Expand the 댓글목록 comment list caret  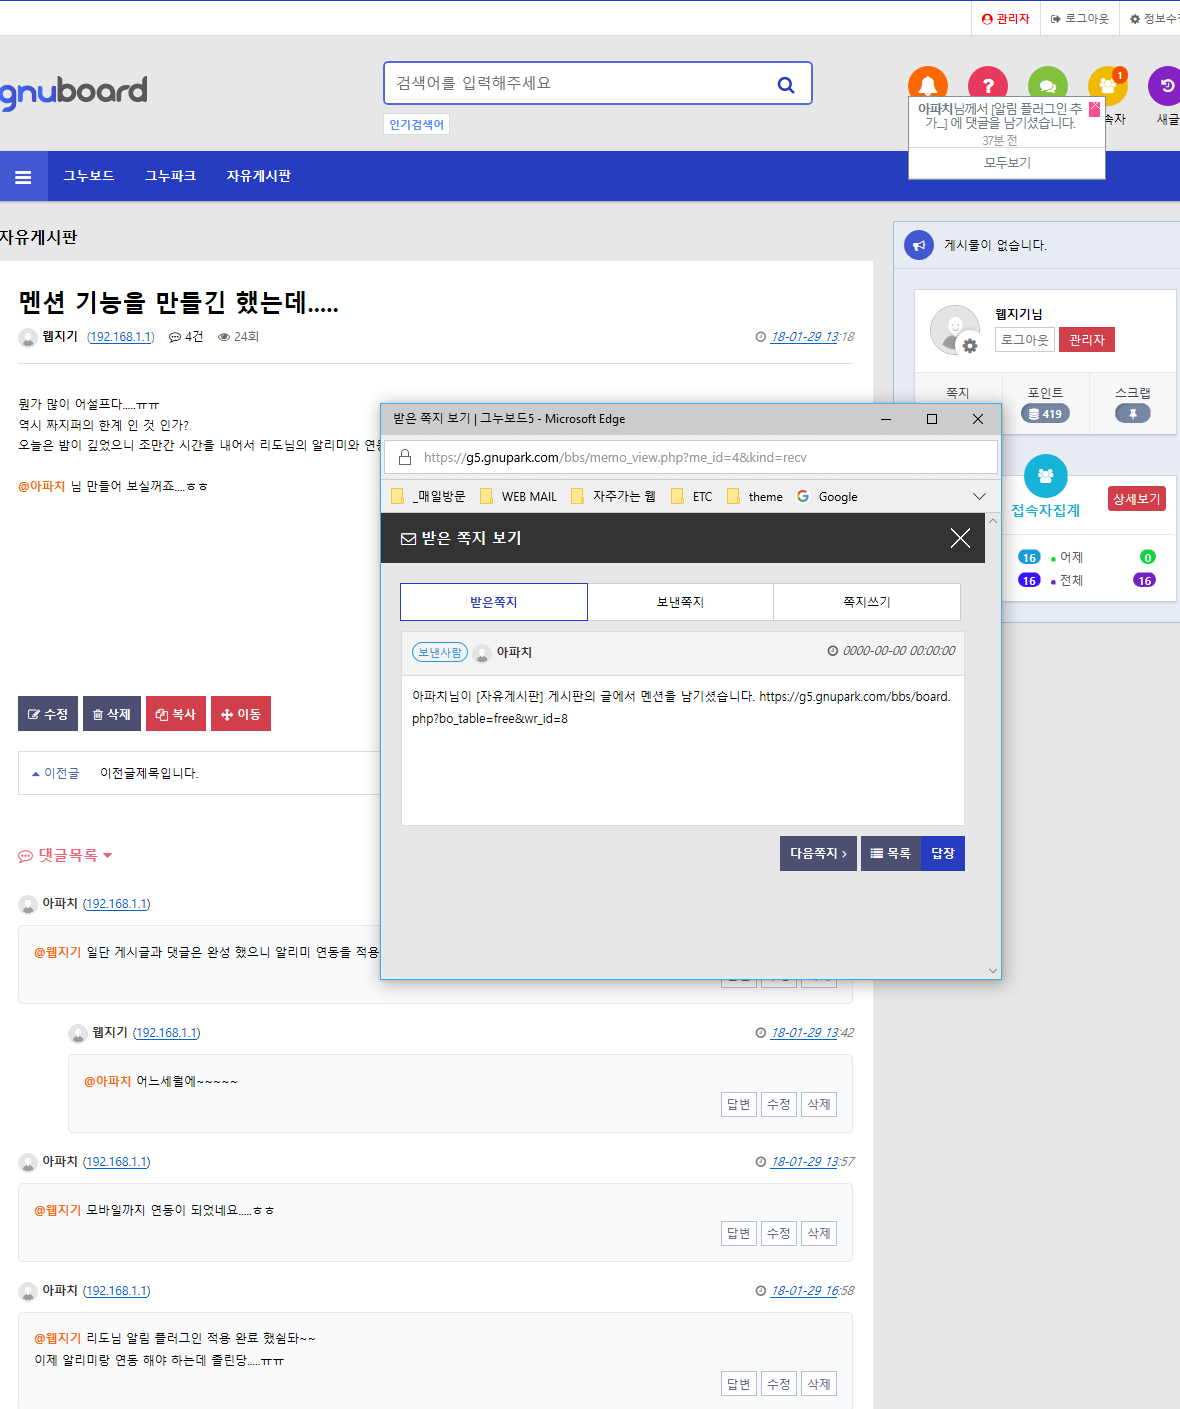coord(108,856)
